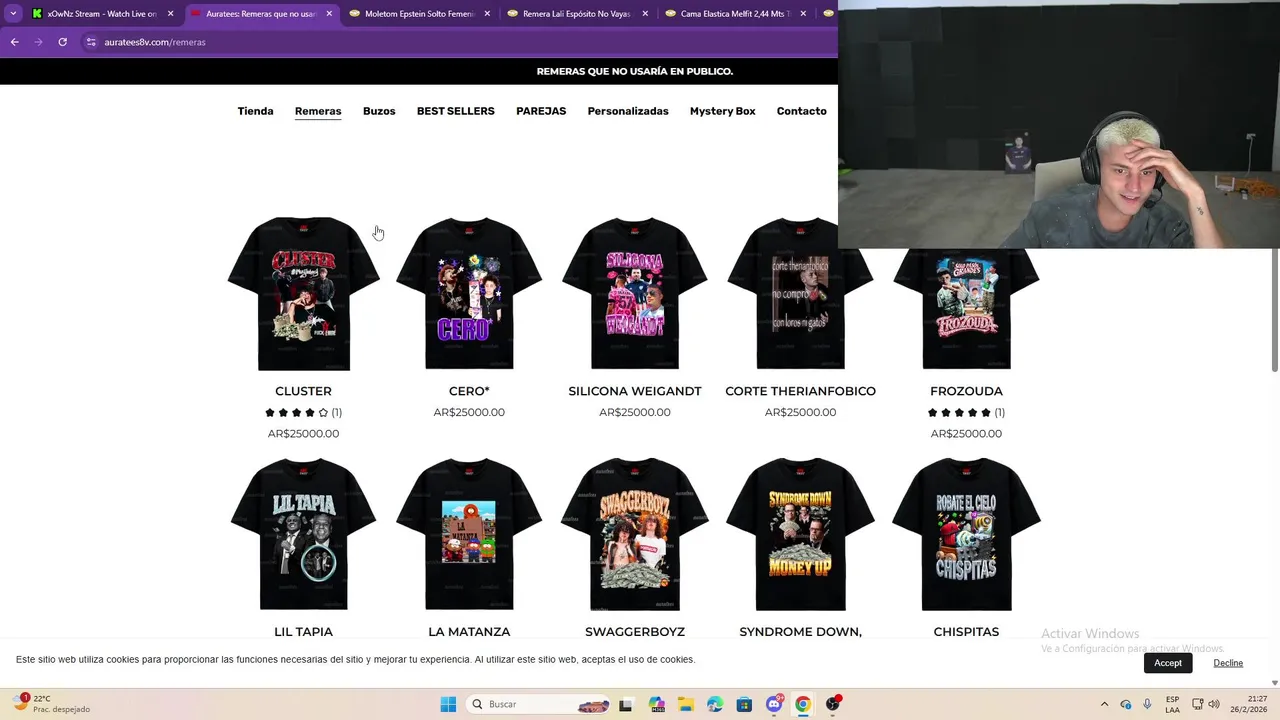This screenshot has width=1280, height=720.
Task: Click the CERO* price AR$25000.00
Action: [x=469, y=412]
